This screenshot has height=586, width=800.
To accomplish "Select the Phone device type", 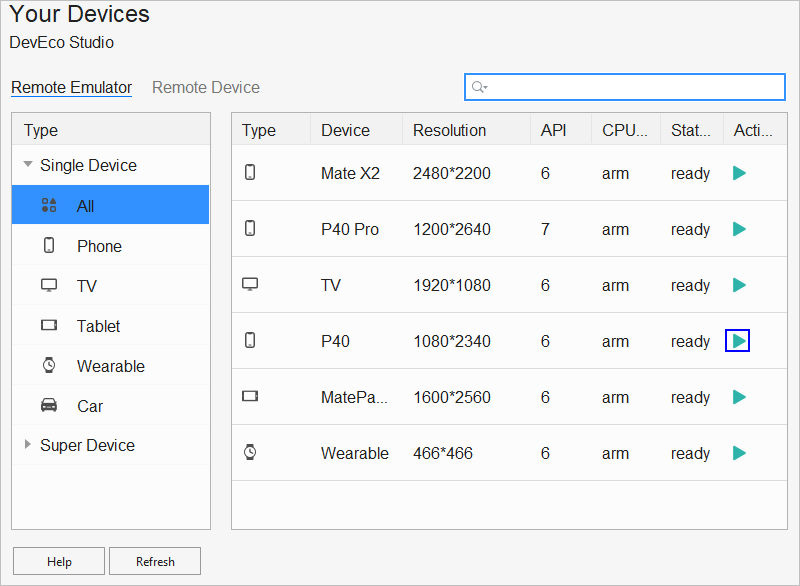I will 99,246.
